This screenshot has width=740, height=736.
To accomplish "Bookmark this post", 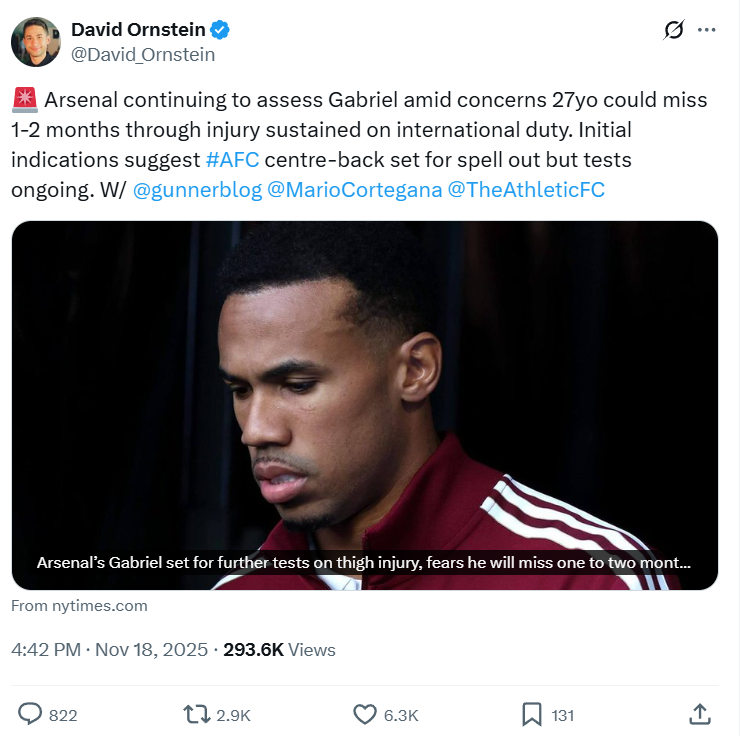I will pos(532,714).
